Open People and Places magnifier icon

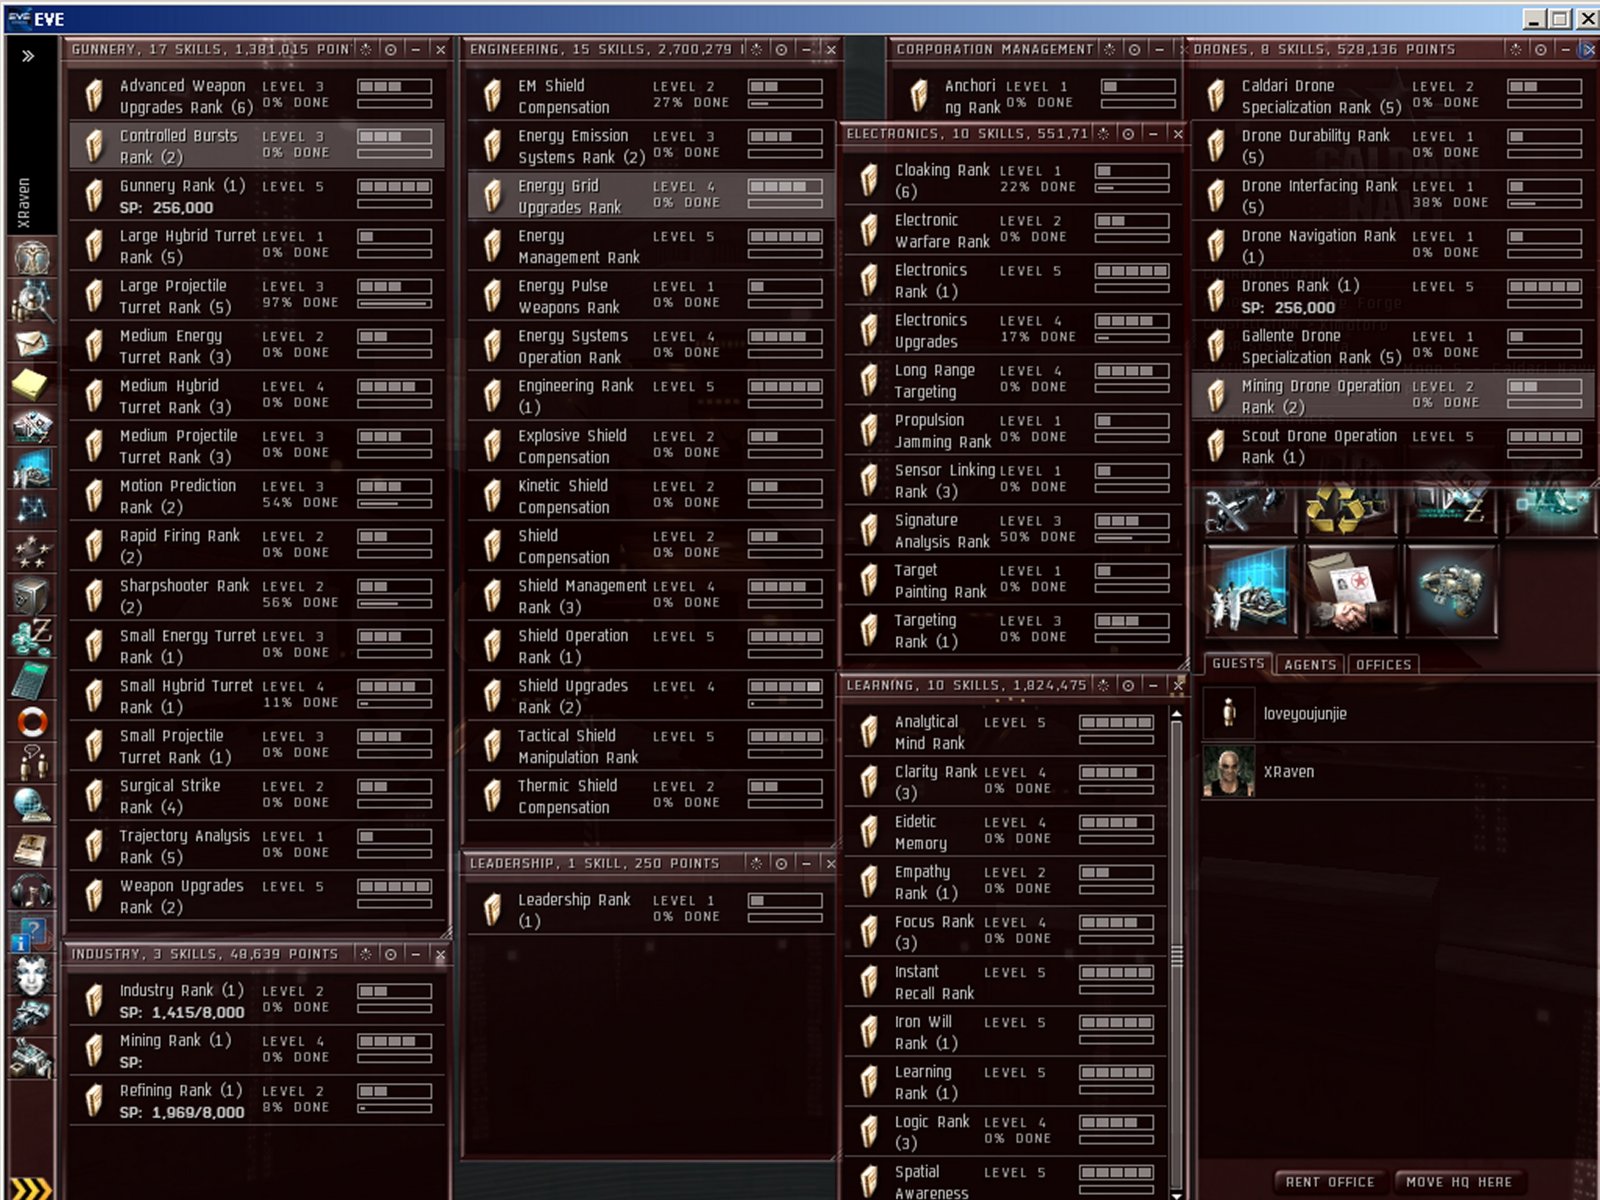point(32,300)
